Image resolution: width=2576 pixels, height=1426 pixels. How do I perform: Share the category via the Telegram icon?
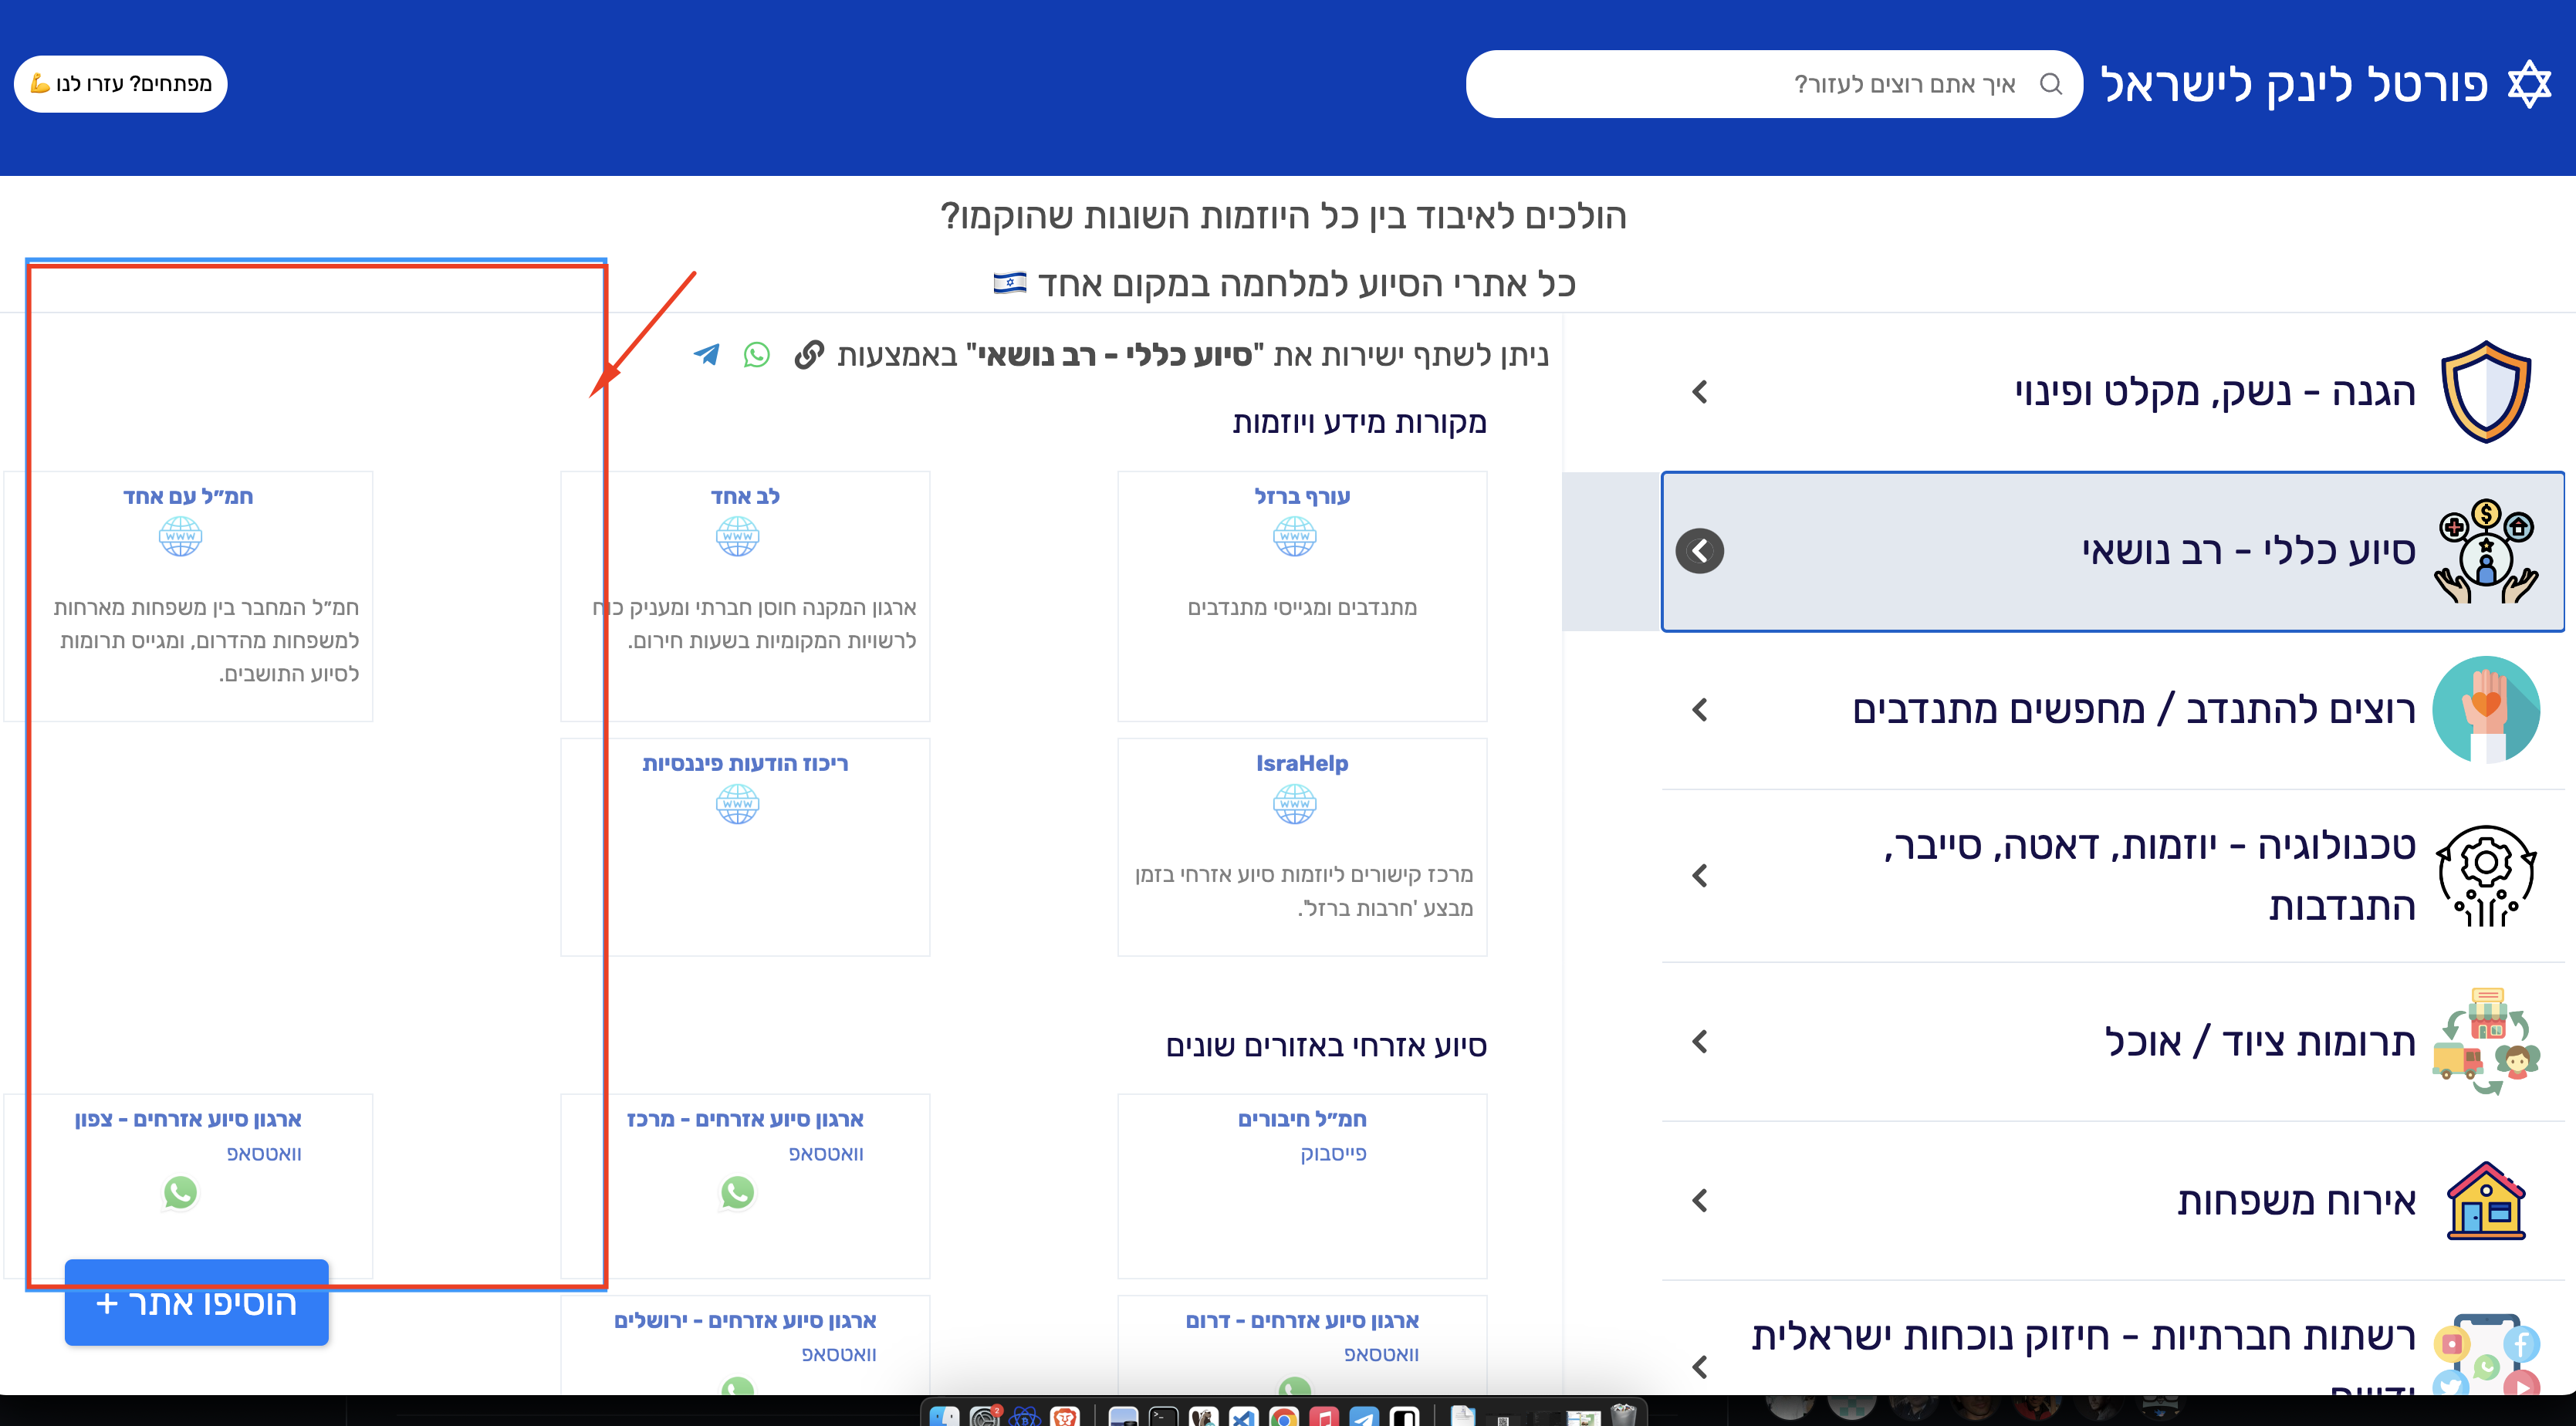click(x=707, y=355)
